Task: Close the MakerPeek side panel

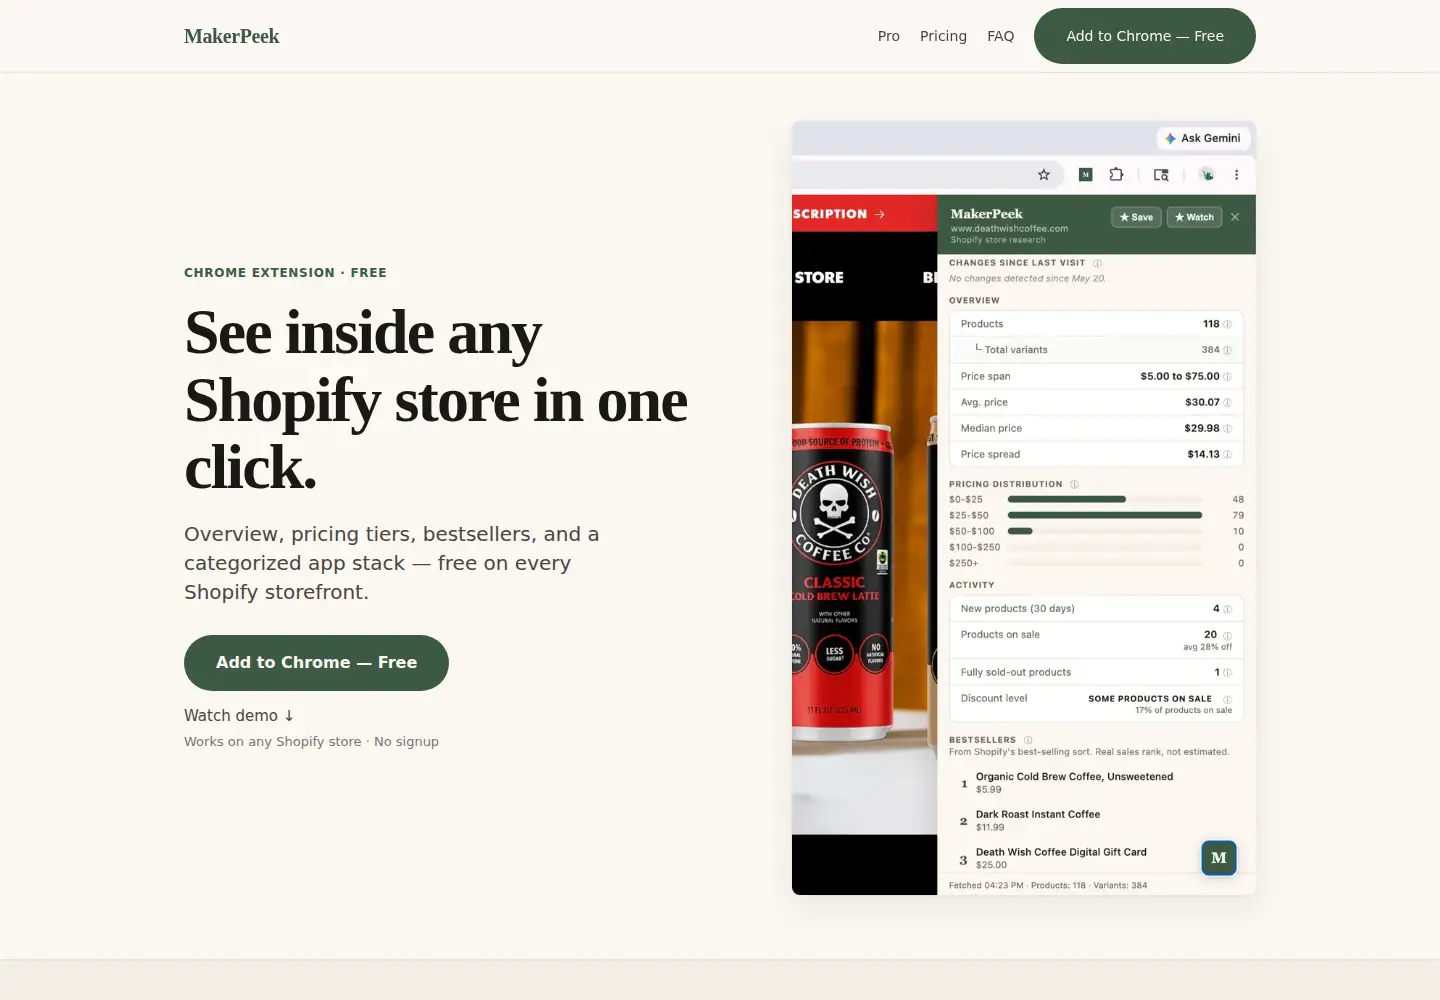Action: click(1235, 217)
